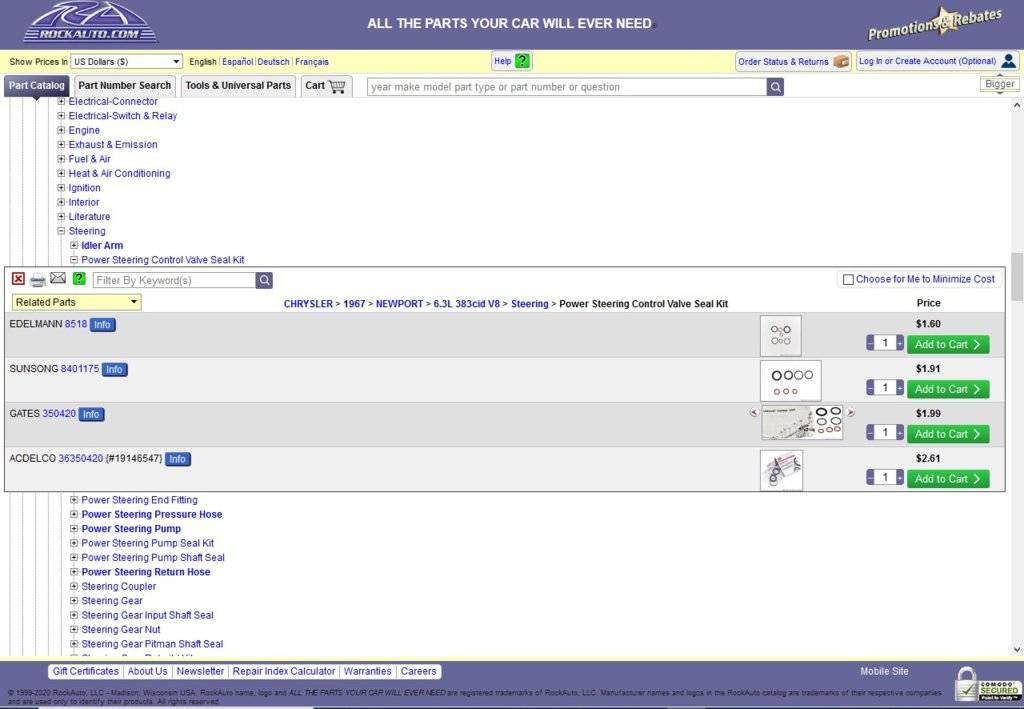Click the Edelmann seal kit thumbnail
1024x709 pixels.
(780, 336)
